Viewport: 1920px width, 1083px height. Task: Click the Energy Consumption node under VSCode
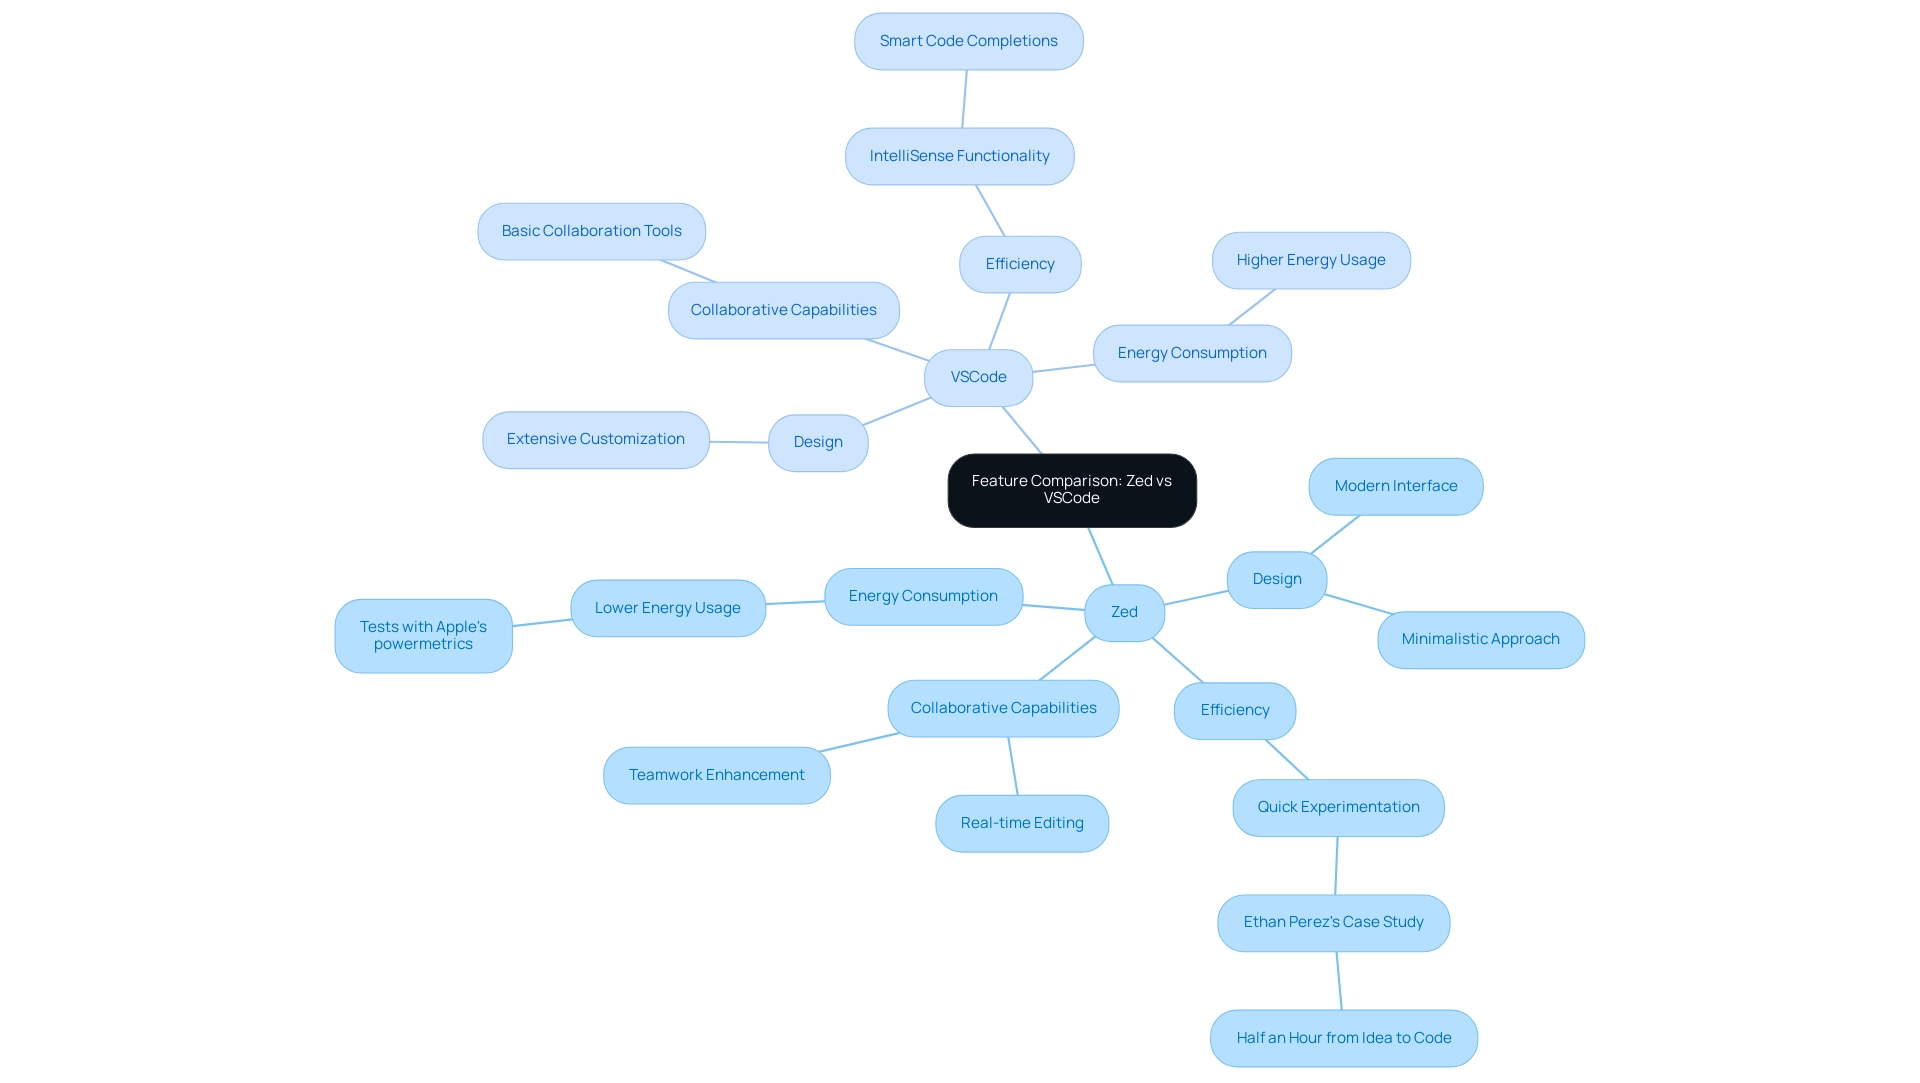click(1191, 352)
